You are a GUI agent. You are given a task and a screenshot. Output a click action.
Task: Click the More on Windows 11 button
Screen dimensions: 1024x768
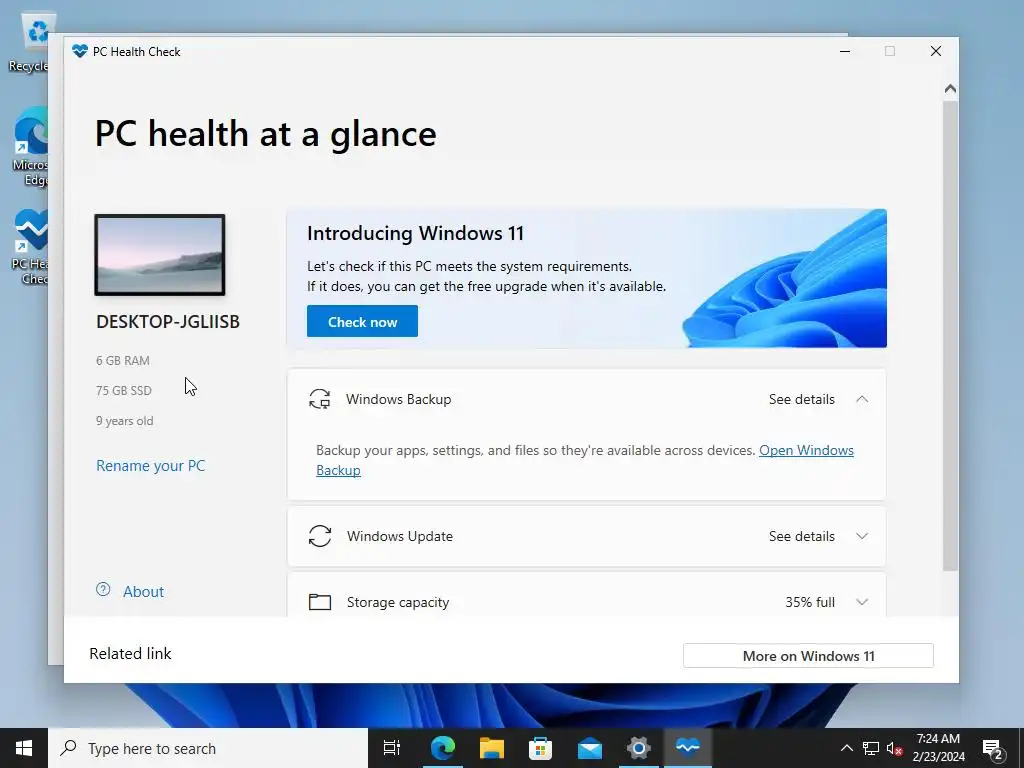click(x=808, y=656)
